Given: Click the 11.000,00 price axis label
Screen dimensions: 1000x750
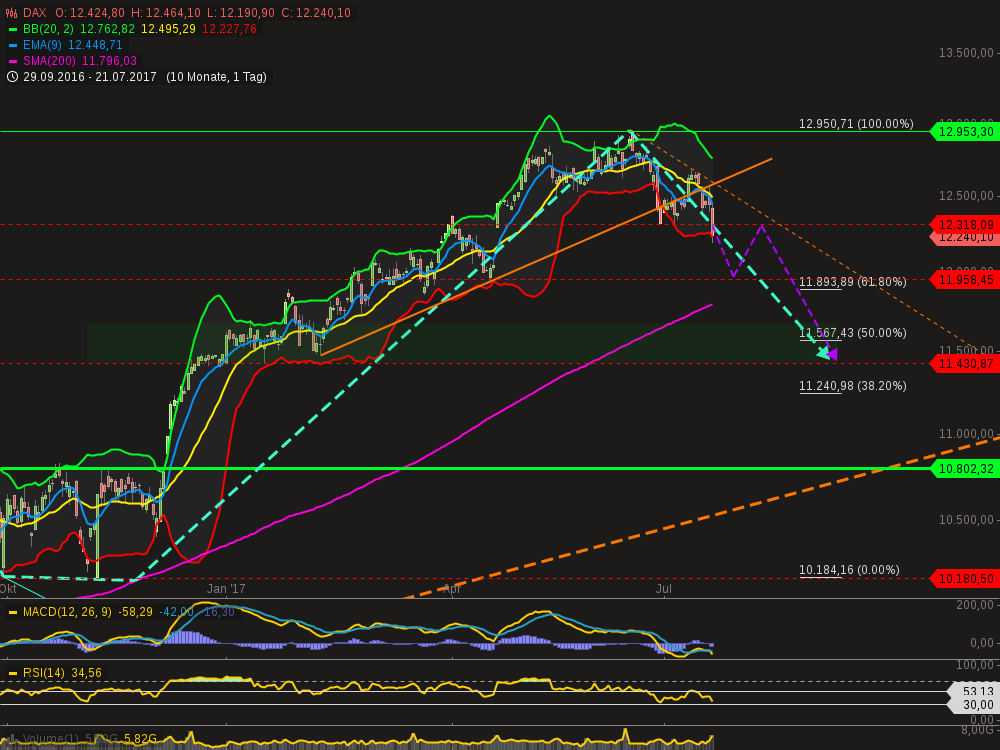Looking at the screenshot, I should click(x=966, y=434).
